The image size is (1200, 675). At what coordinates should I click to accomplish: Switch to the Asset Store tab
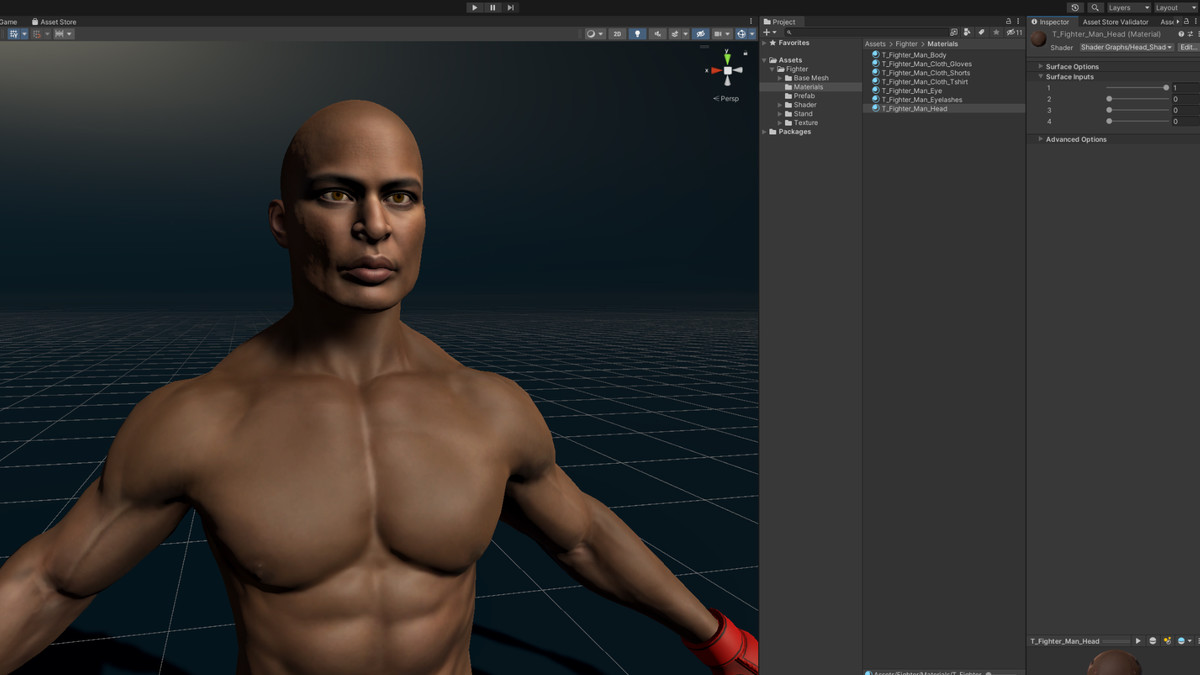(54, 22)
